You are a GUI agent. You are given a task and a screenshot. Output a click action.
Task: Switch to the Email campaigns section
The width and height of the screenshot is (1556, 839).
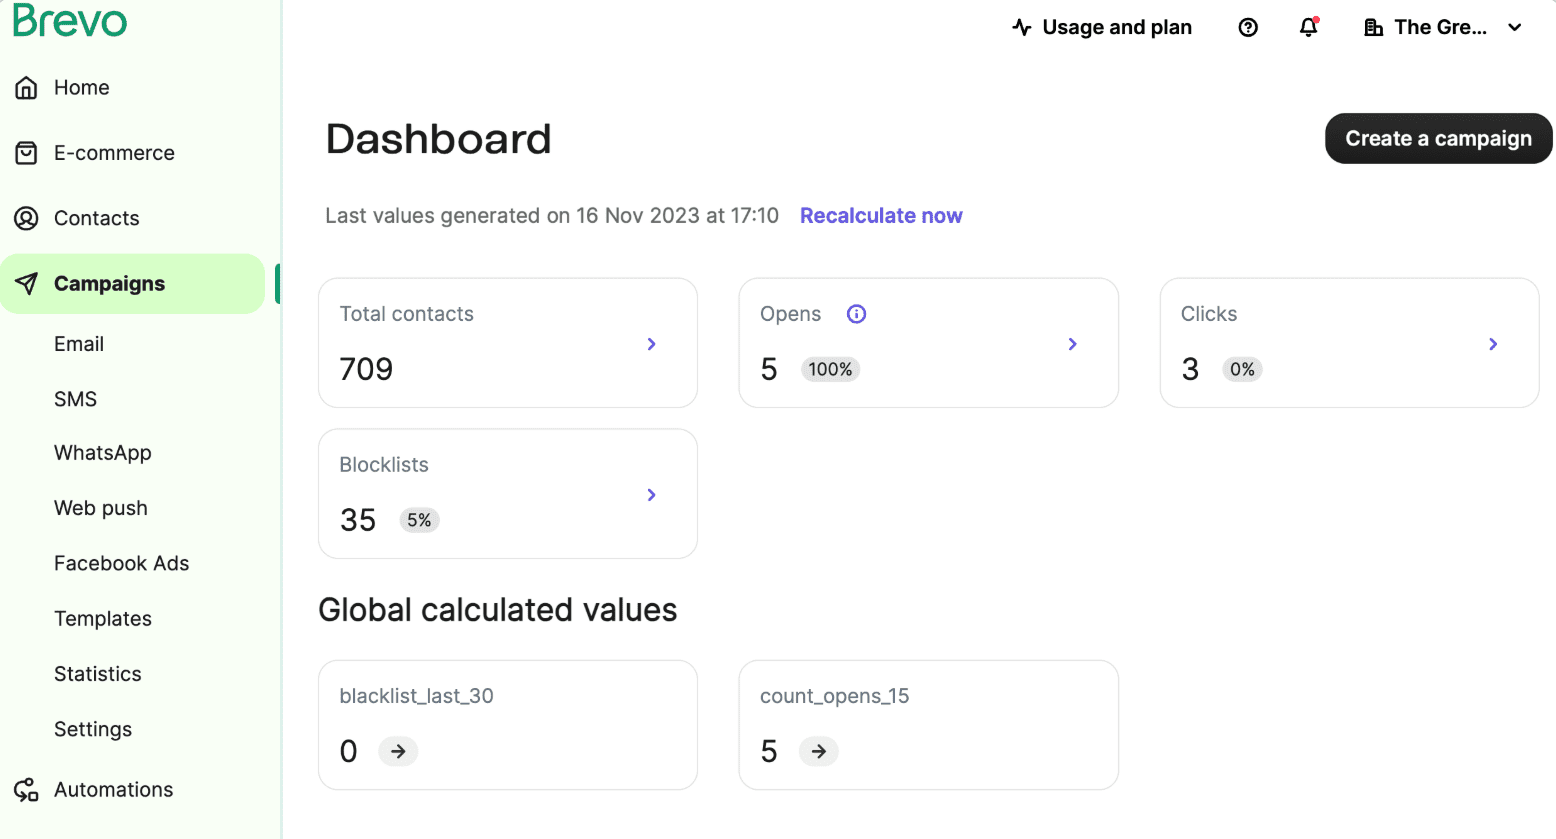[79, 343]
